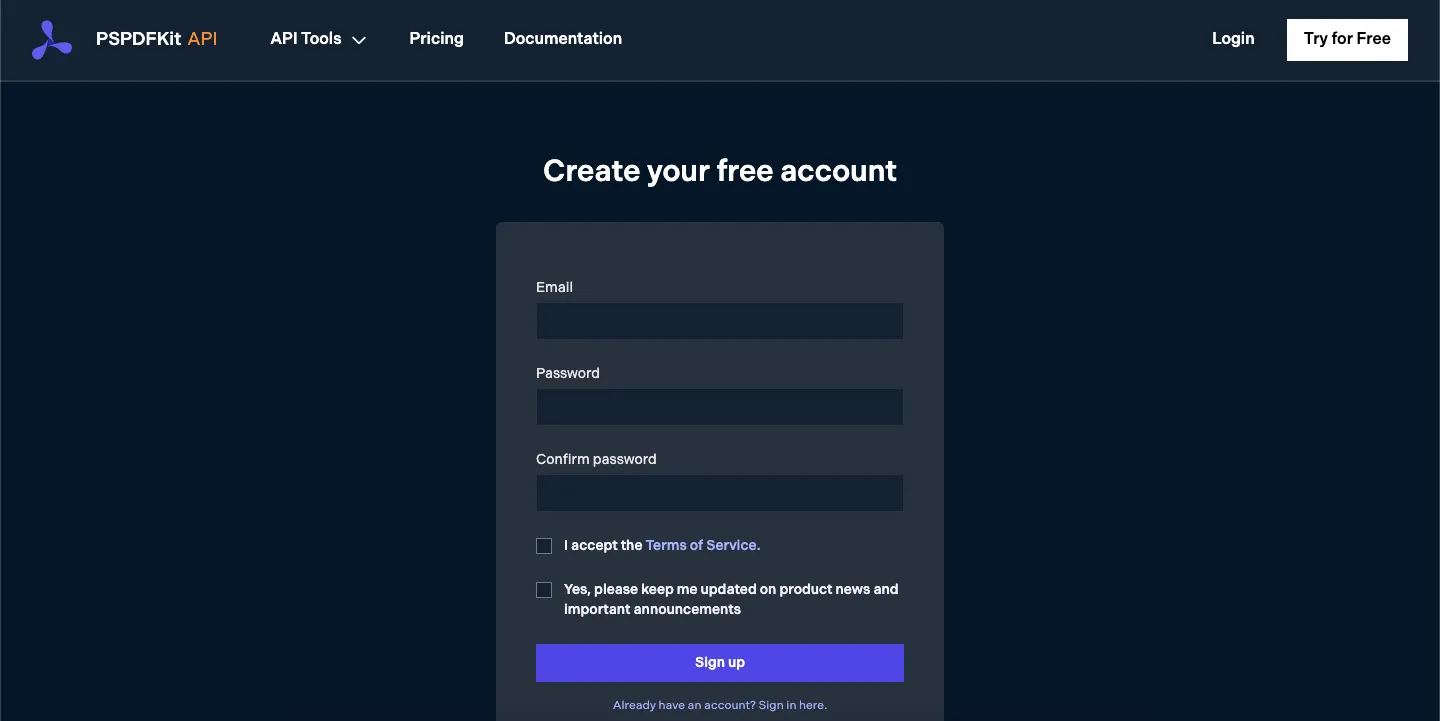This screenshot has width=1440, height=721.
Task: Click the Email field label
Action: click(554, 287)
